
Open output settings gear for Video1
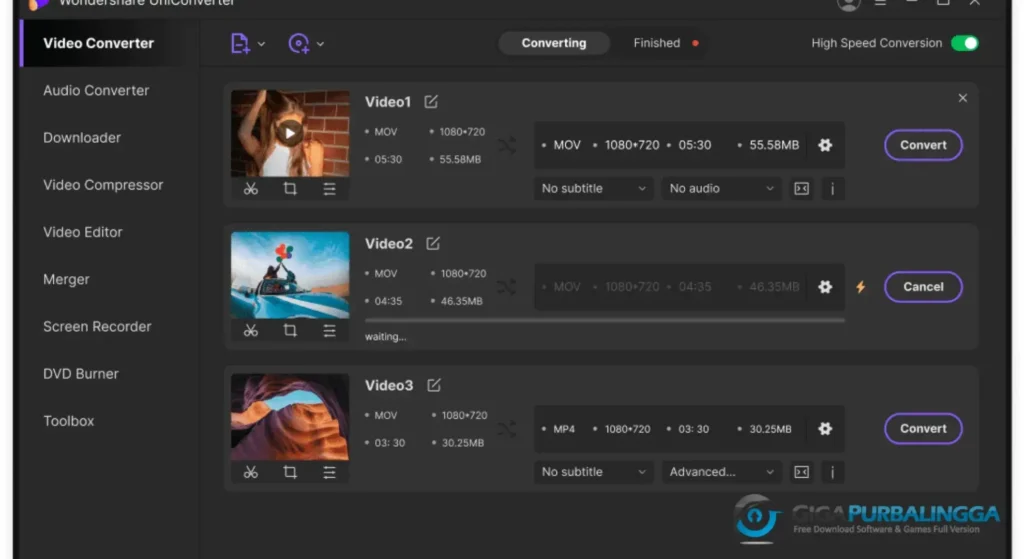tap(825, 145)
